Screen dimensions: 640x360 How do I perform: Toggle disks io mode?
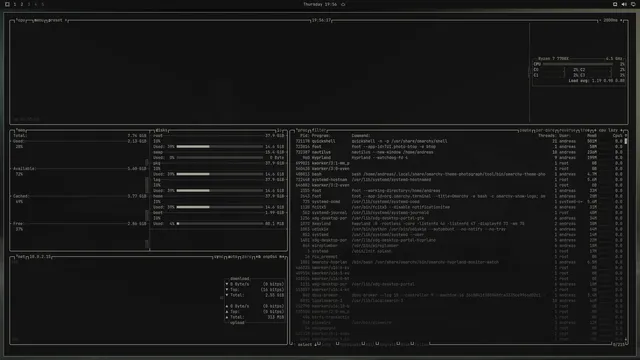click(280, 130)
